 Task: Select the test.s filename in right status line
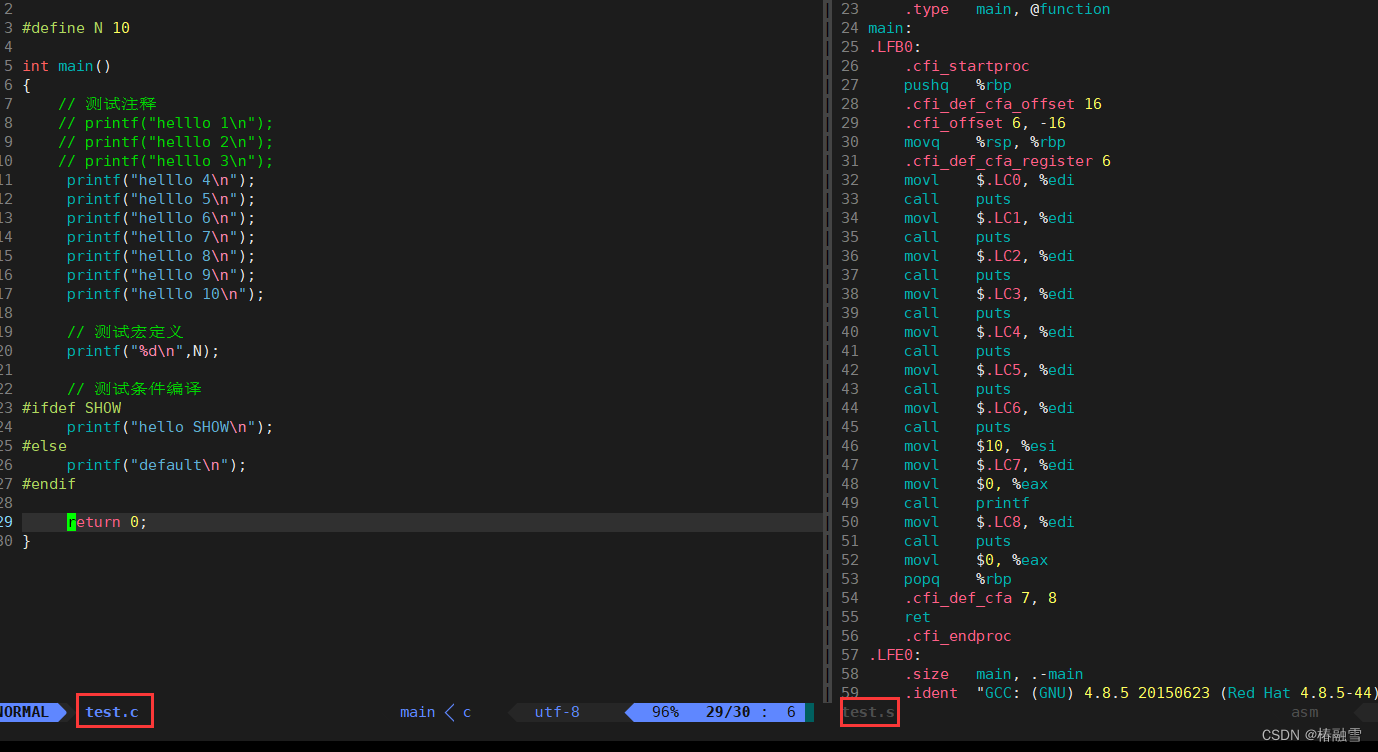click(868, 712)
